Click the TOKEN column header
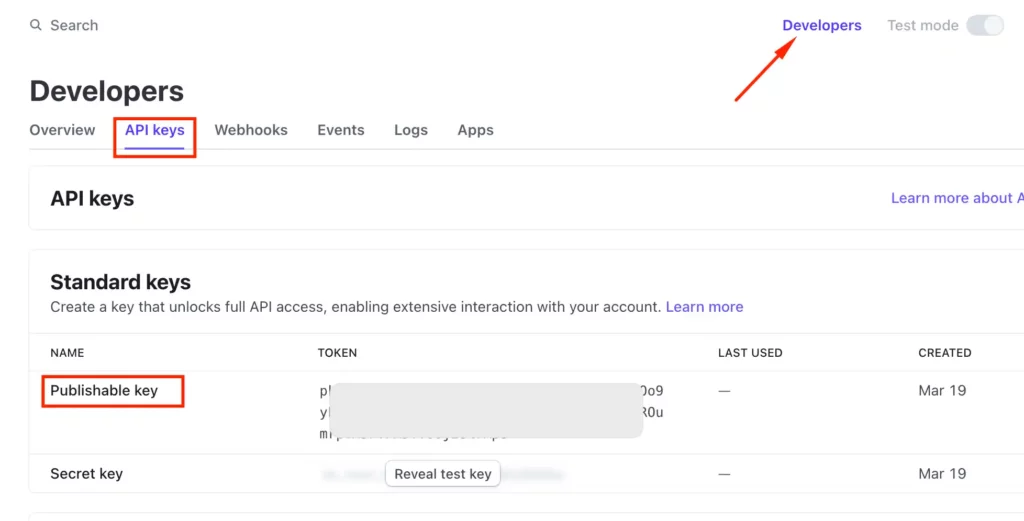Viewport: 1024px width, 521px height. tap(337, 353)
